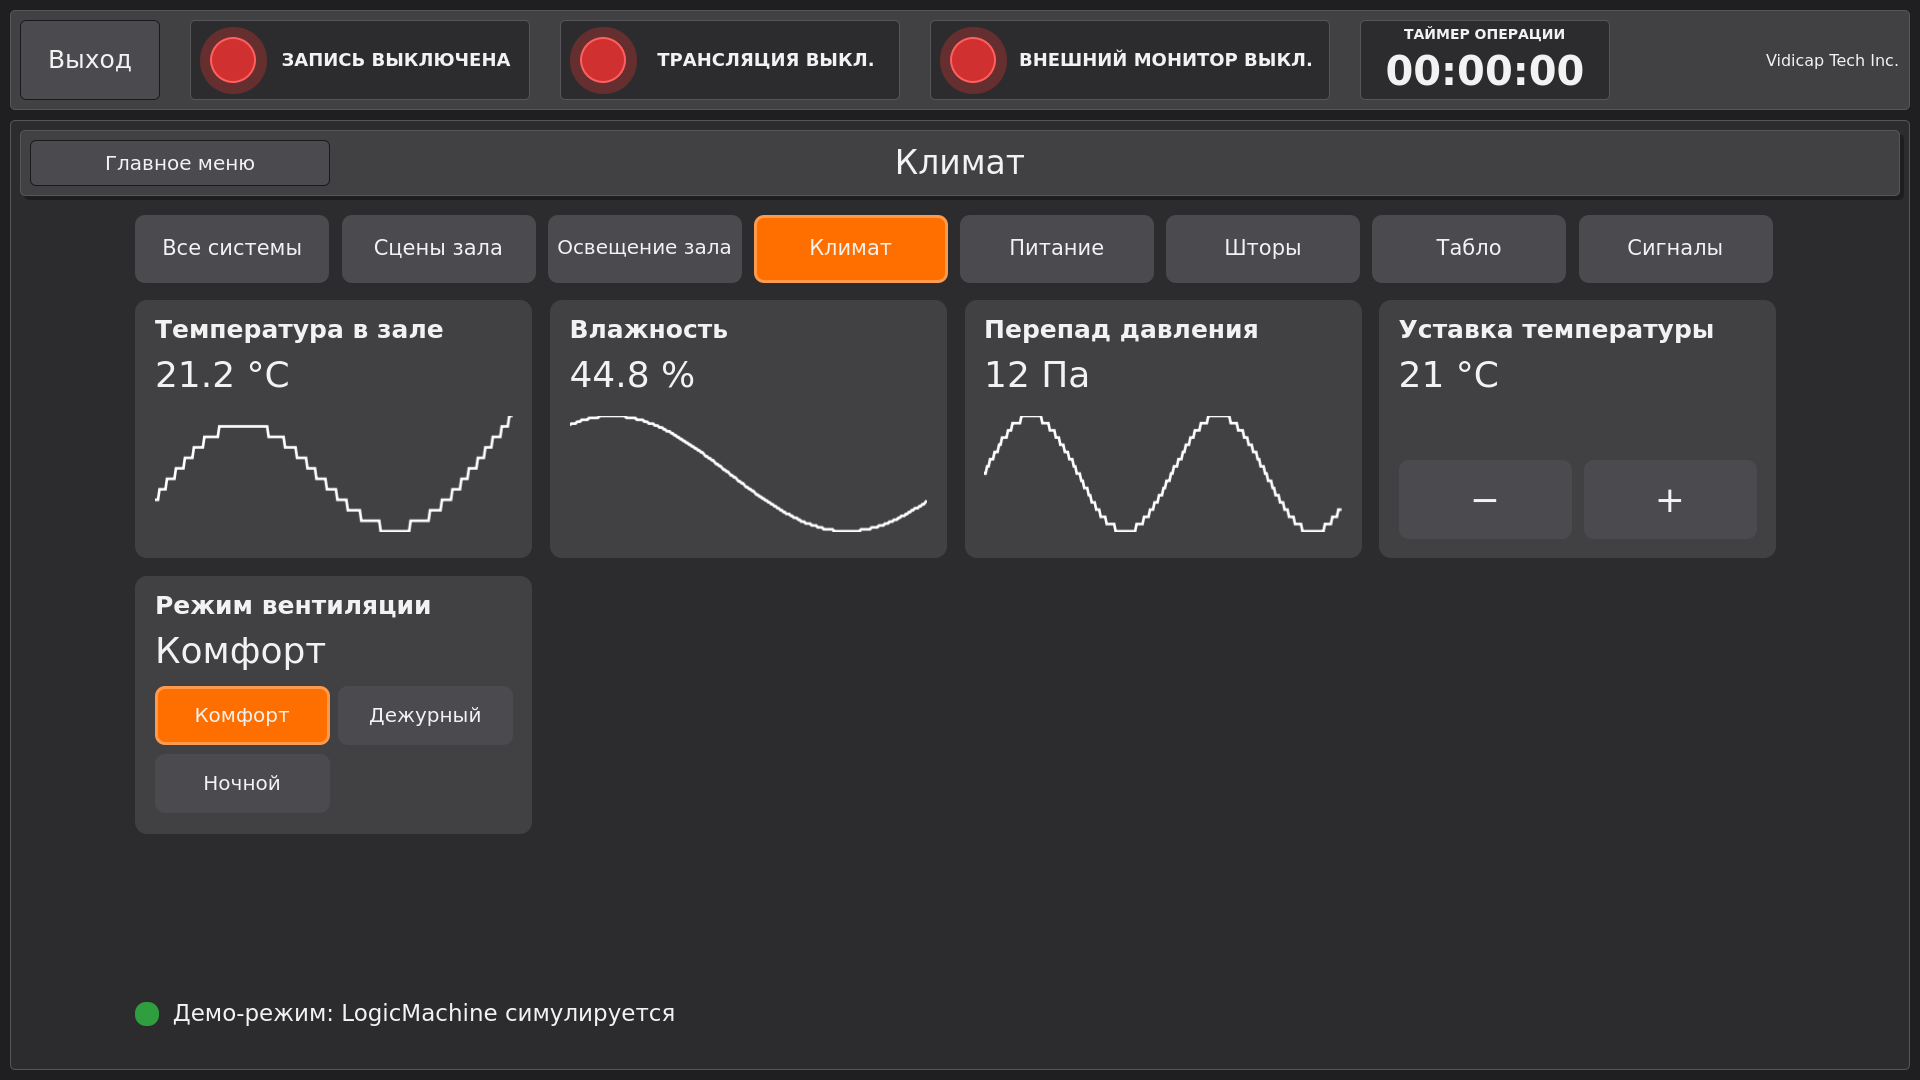Image resolution: width=1920 pixels, height=1080 pixels.
Task: Open the Освещение зала tab
Action: coord(645,248)
